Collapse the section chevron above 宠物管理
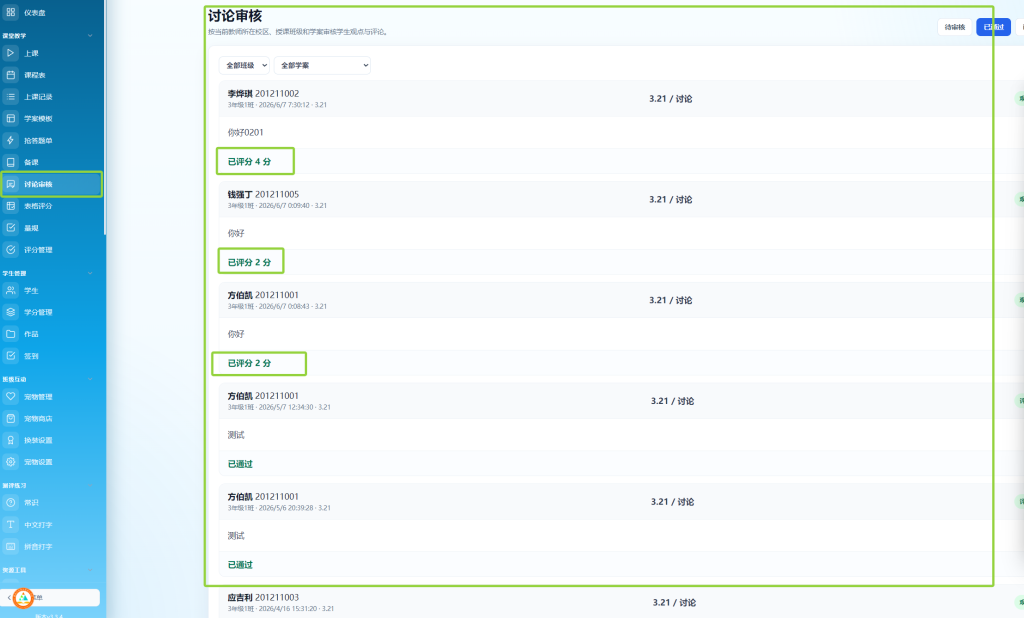 click(x=90, y=379)
